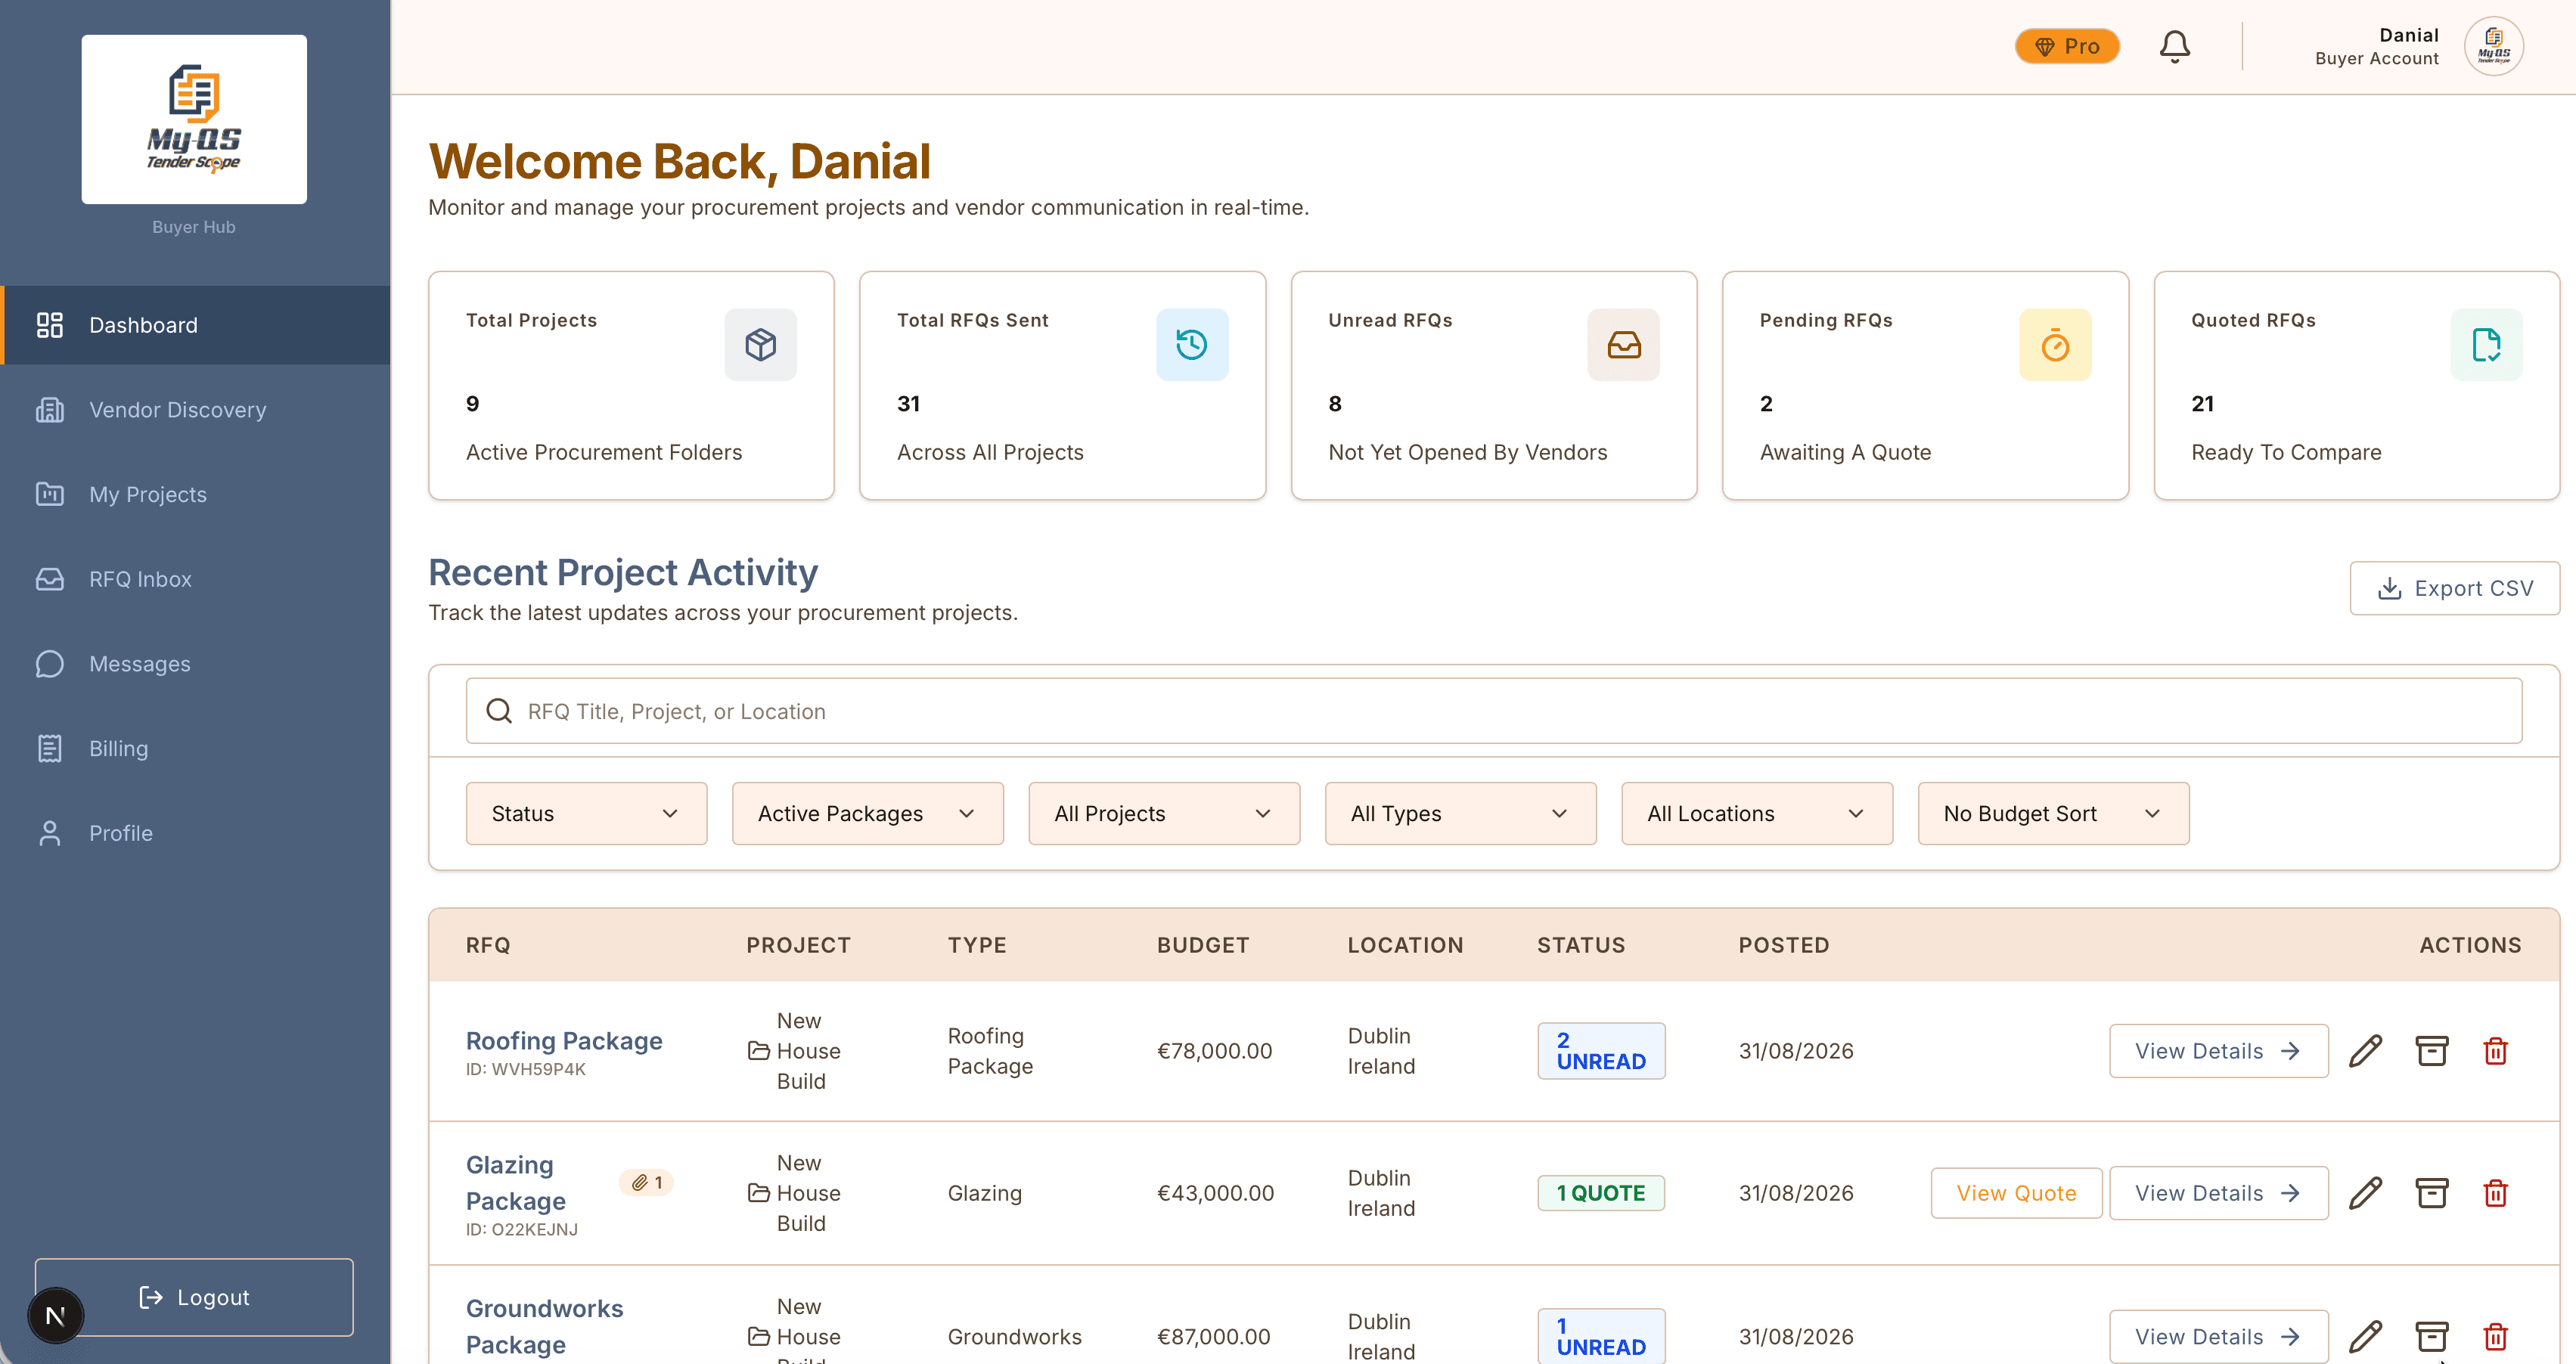The image size is (2576, 1364).
Task: Click the My-QS Tender Scope logo
Action: click(194, 120)
